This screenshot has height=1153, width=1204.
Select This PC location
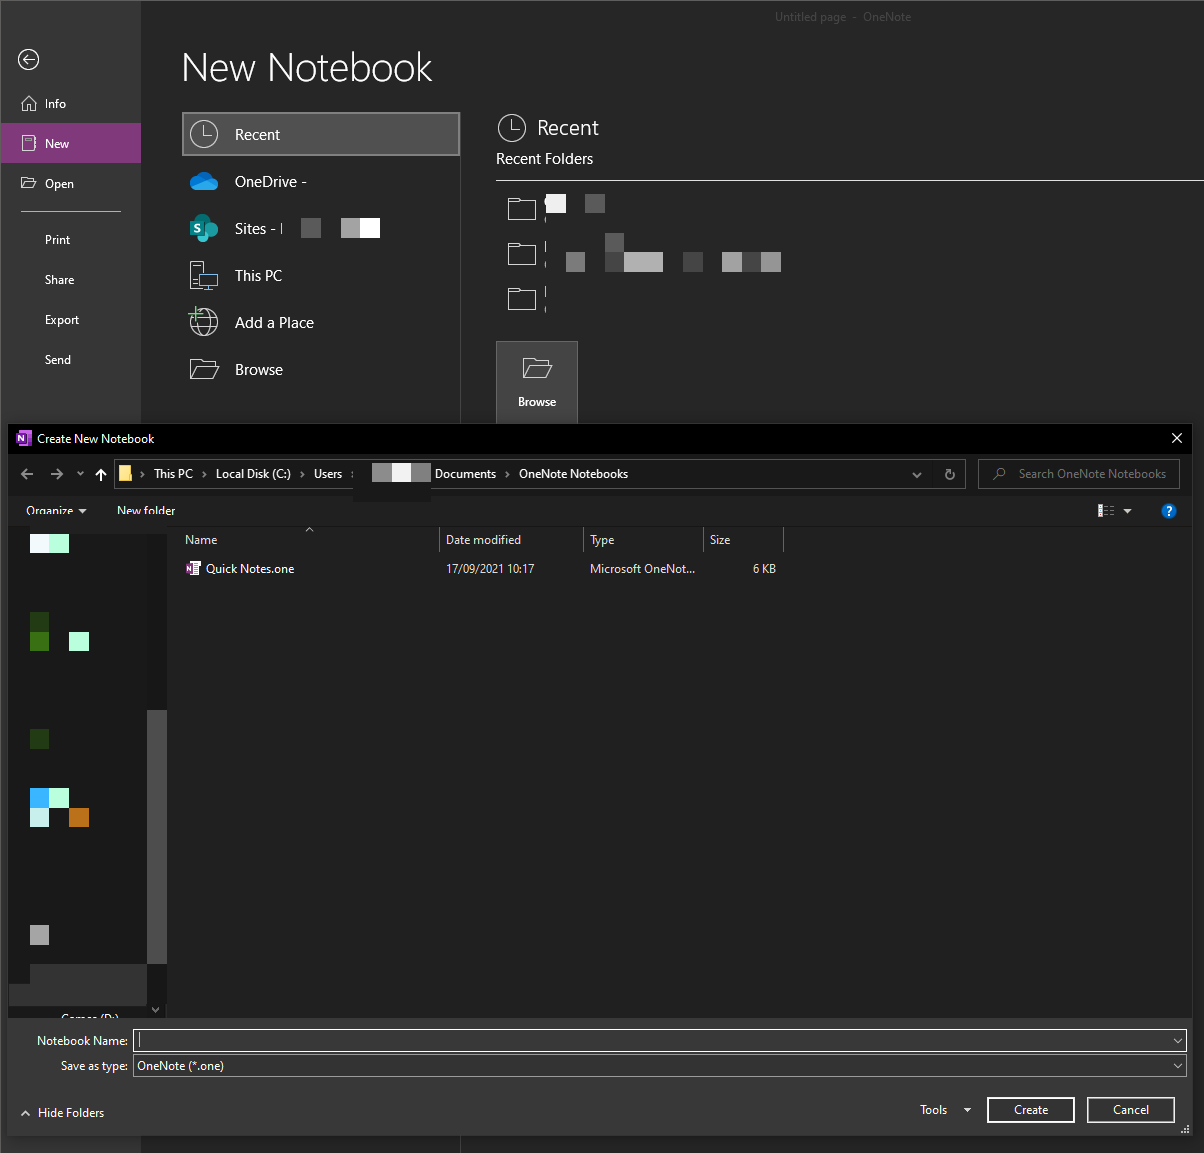[321, 276]
